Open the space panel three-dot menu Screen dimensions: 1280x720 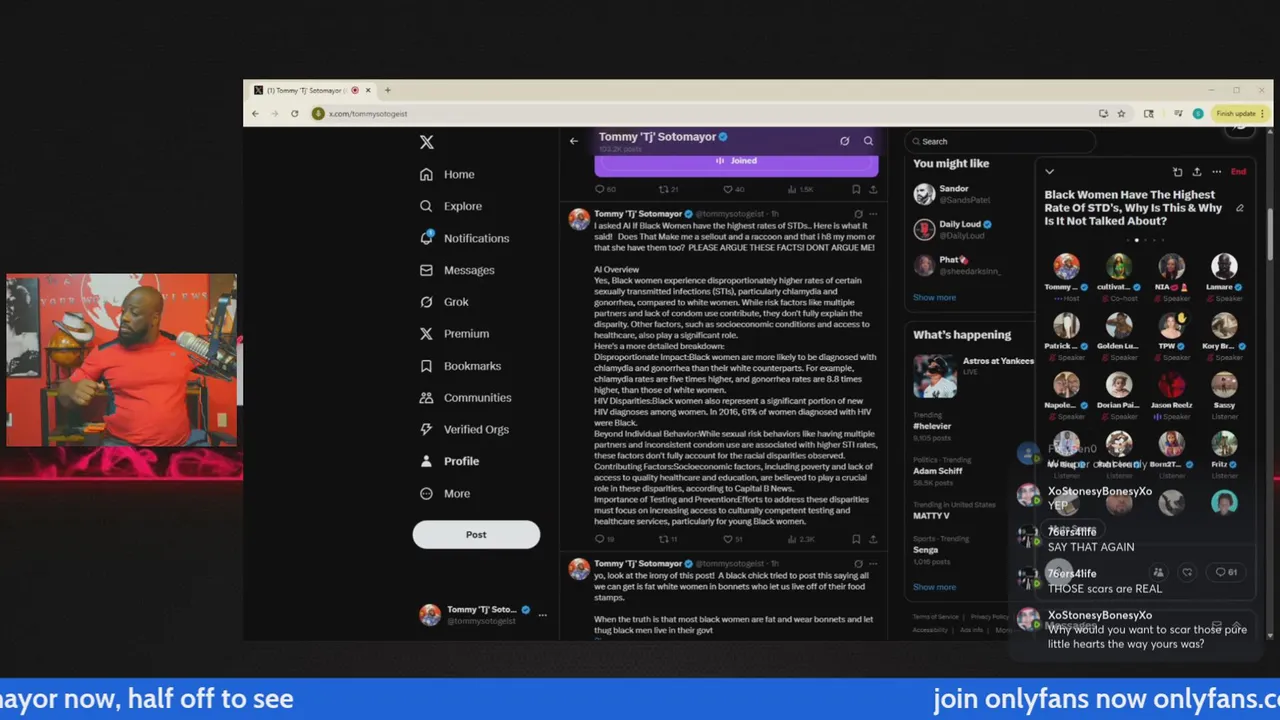(x=1216, y=172)
